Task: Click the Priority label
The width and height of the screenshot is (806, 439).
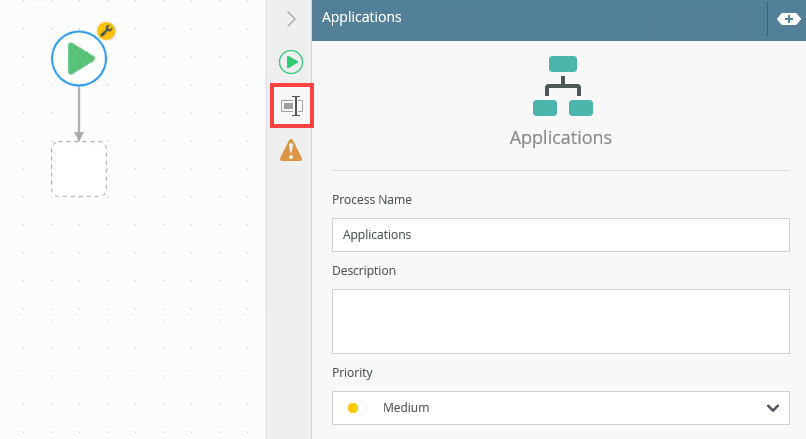Action: pos(352,372)
